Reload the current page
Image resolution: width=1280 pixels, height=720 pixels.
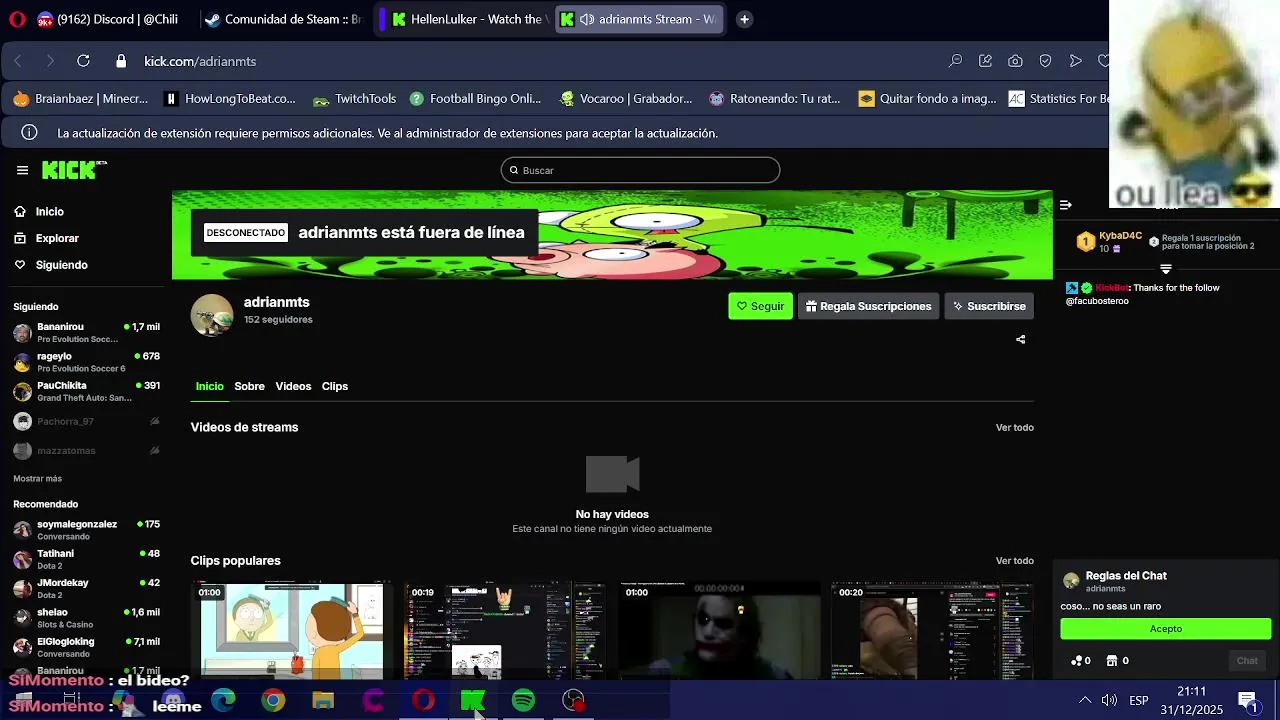[83, 61]
